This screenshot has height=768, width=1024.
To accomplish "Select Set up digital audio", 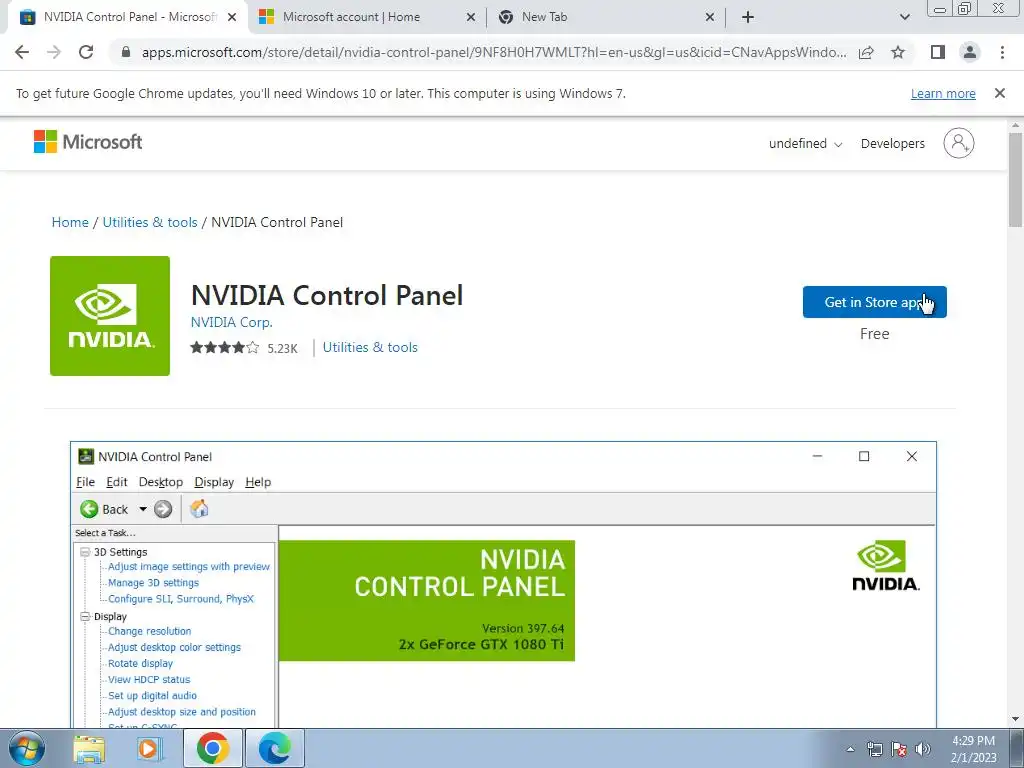I will tap(152, 696).
